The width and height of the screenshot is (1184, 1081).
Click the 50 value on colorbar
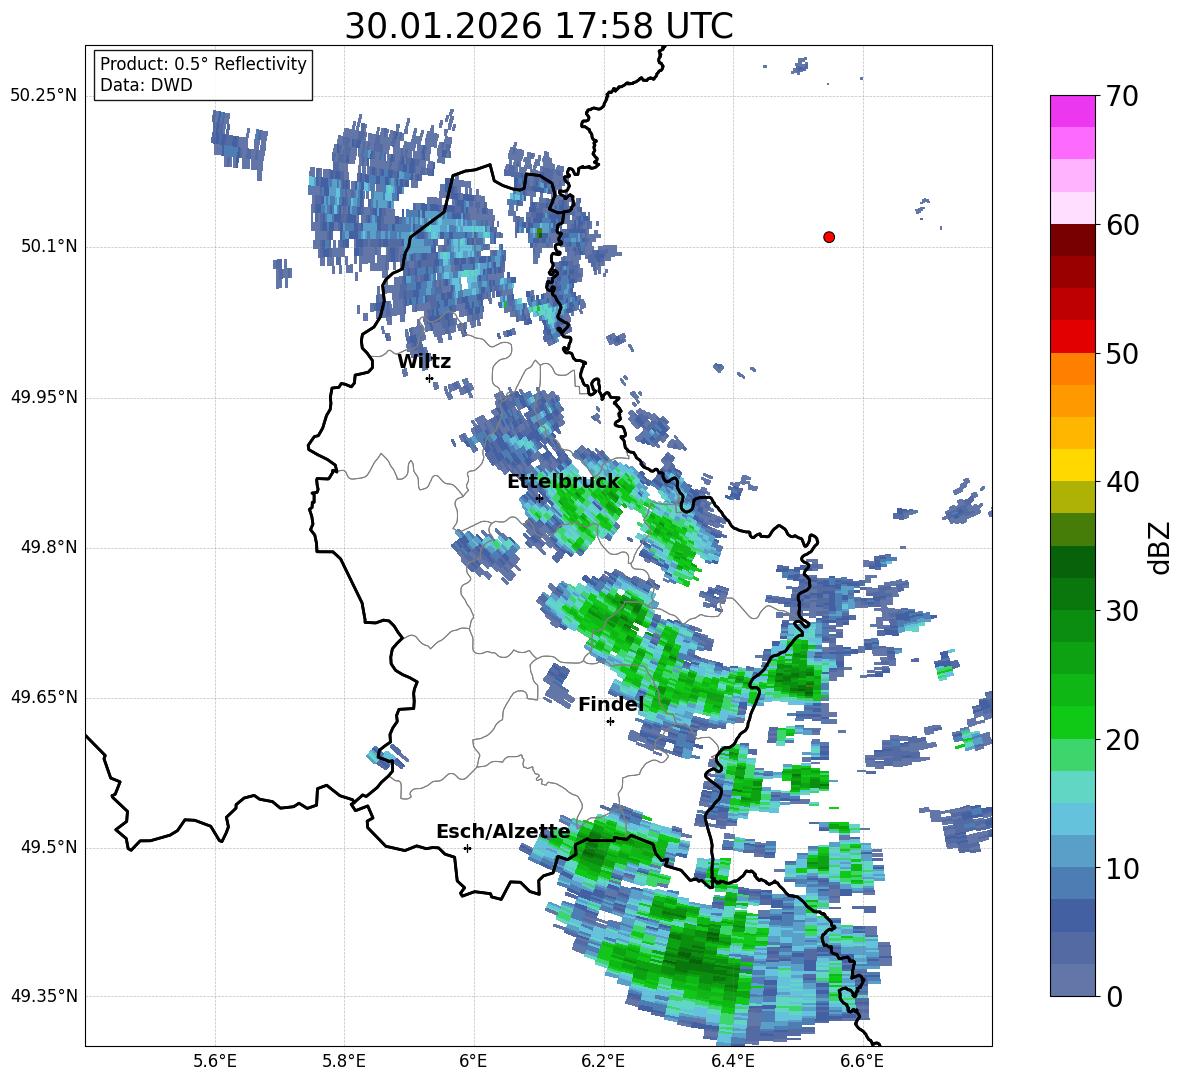pos(1123,354)
